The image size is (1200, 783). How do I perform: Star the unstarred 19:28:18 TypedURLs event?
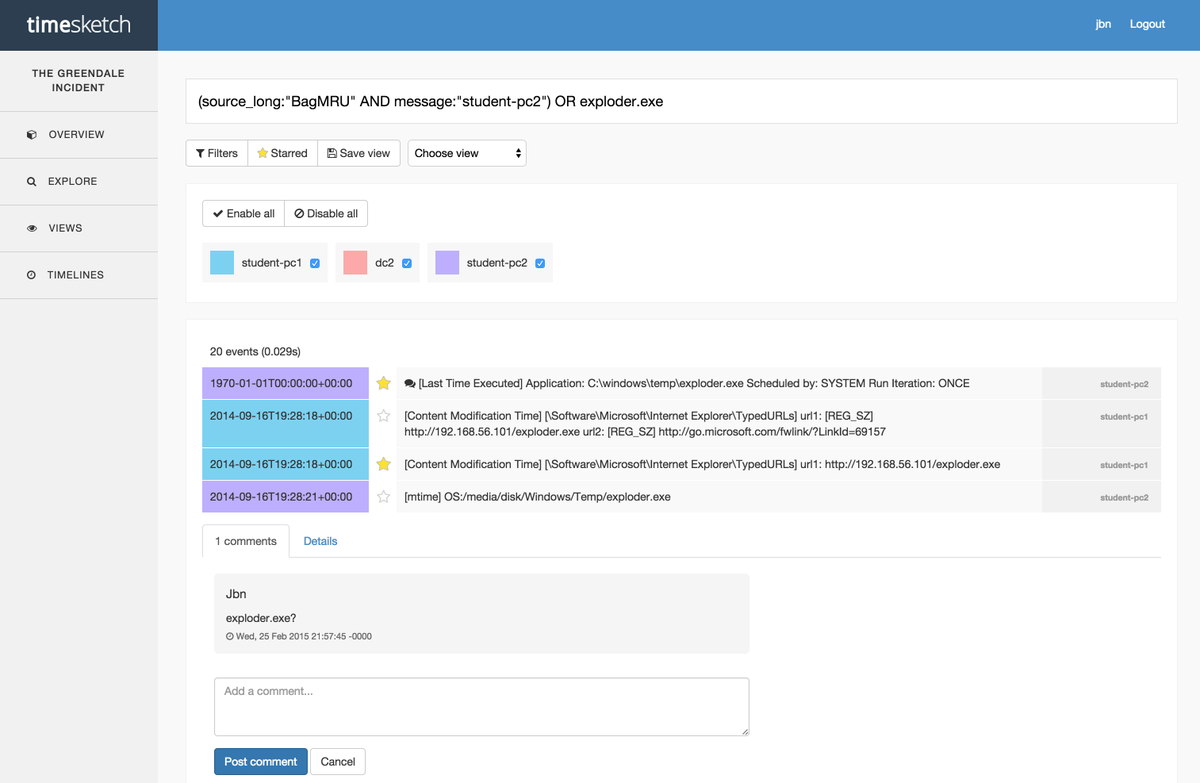pos(383,416)
